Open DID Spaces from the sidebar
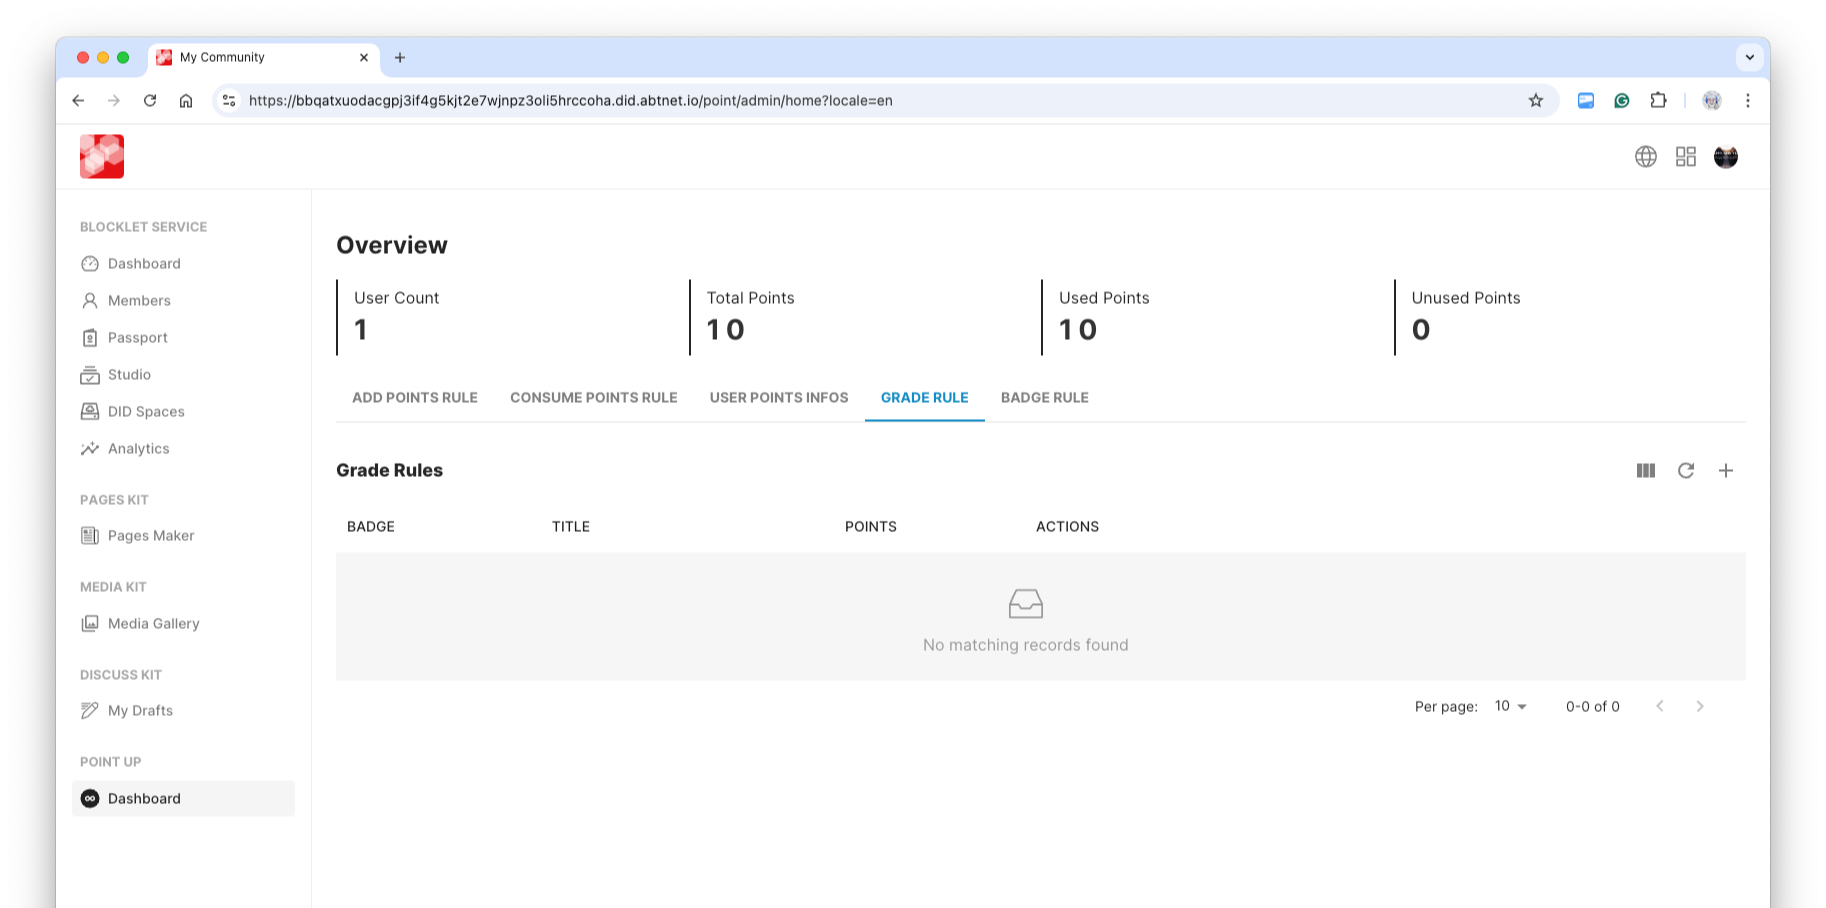Viewport: 1826px width, 908px height. pos(146,412)
